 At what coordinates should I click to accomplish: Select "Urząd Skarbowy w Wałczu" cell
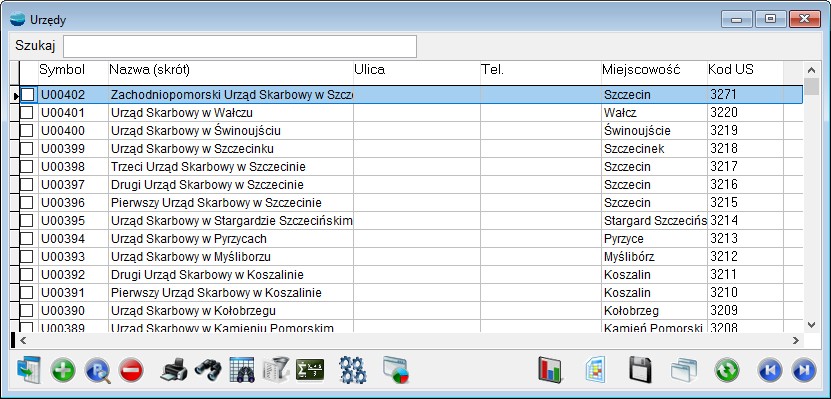231,113
